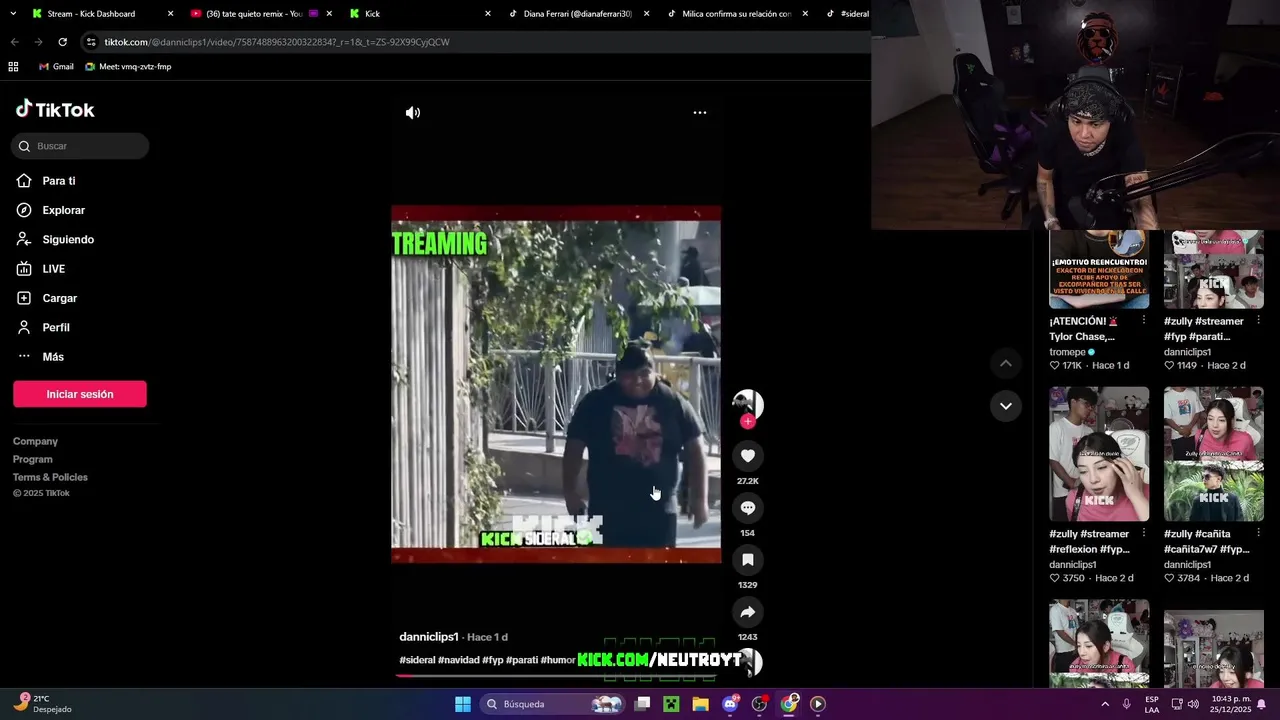Open site information icon in address bar
The height and width of the screenshot is (720, 1280).
click(x=91, y=42)
